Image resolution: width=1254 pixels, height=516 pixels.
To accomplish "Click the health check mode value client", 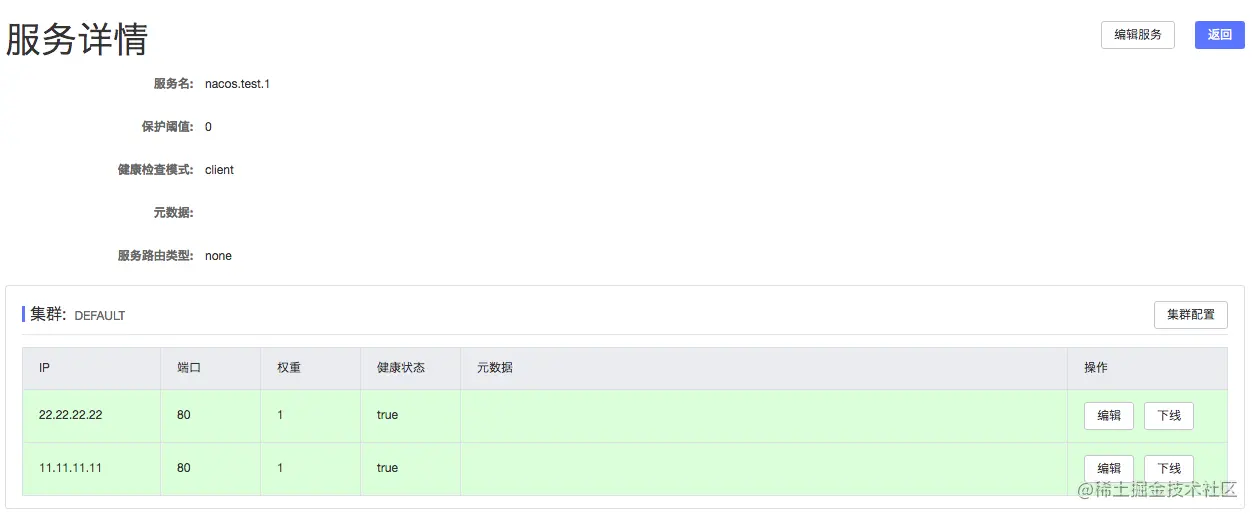I will point(219,170).
